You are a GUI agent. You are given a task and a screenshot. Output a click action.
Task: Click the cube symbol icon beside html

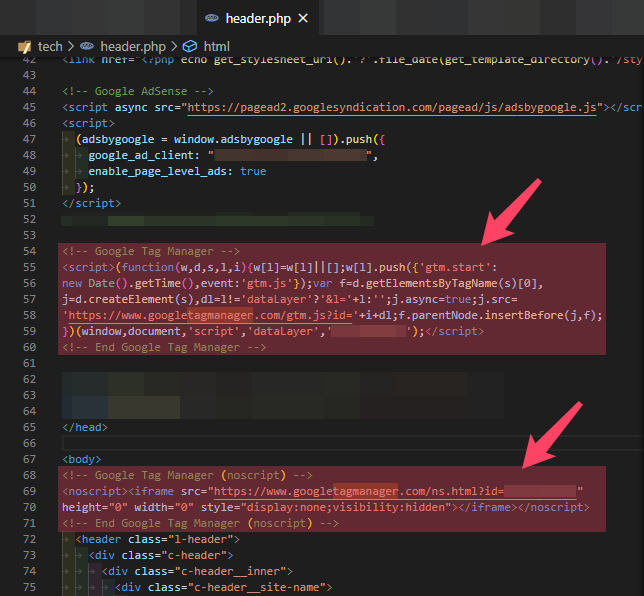(x=189, y=46)
